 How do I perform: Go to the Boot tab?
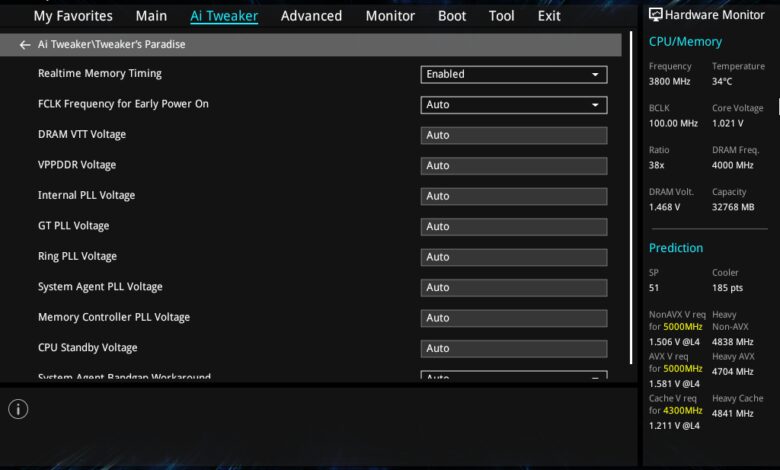pos(452,16)
